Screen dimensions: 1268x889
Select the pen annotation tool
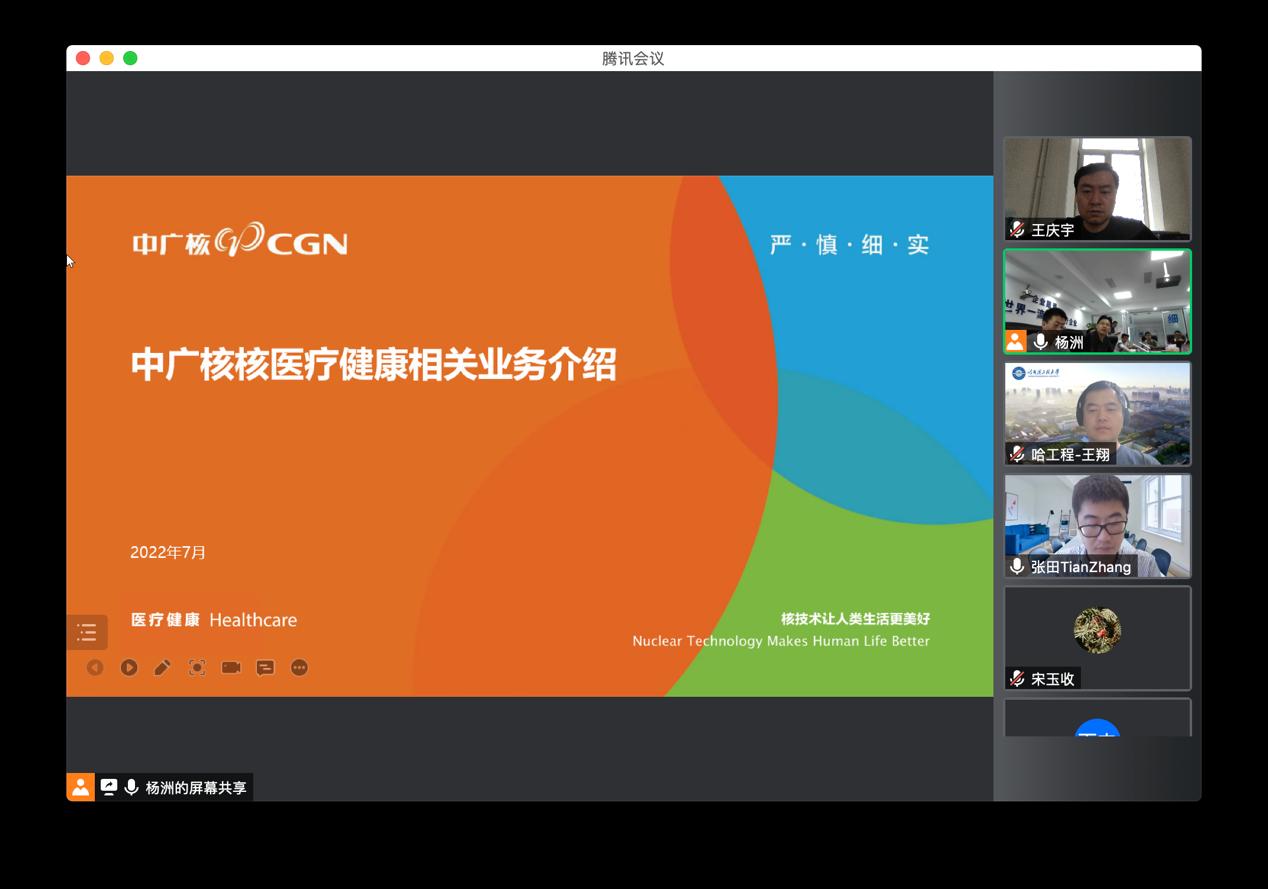tap(162, 667)
